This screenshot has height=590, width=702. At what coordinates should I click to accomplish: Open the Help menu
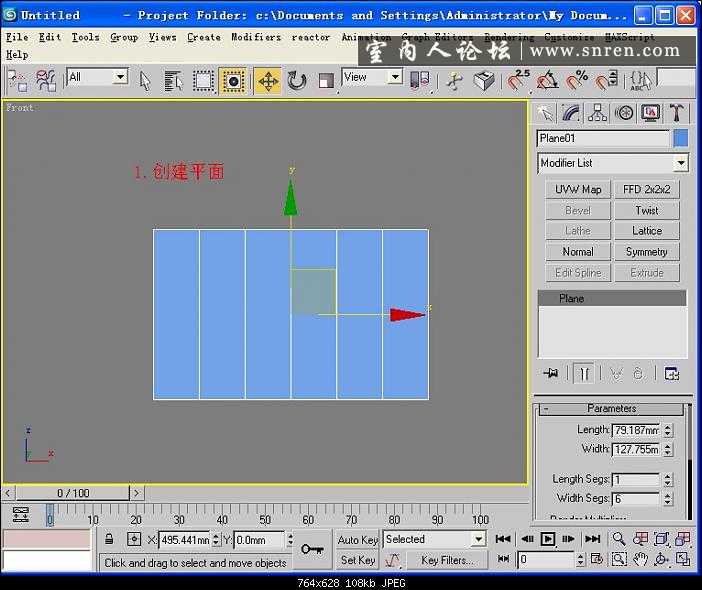pos(17,55)
